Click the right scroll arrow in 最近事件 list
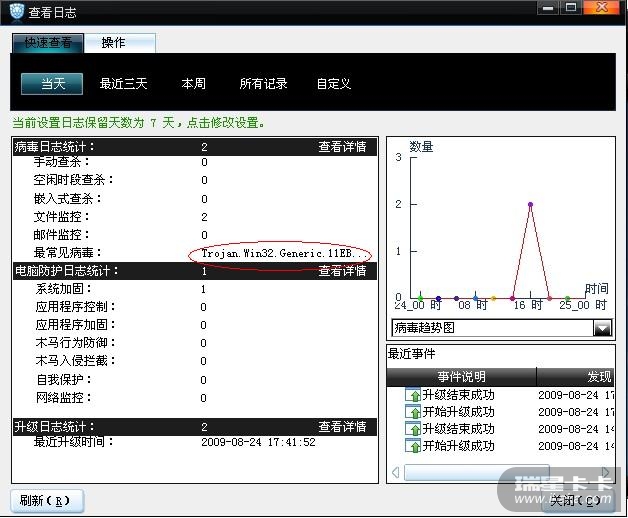Viewport: 628px width, 518px height. (x=606, y=472)
